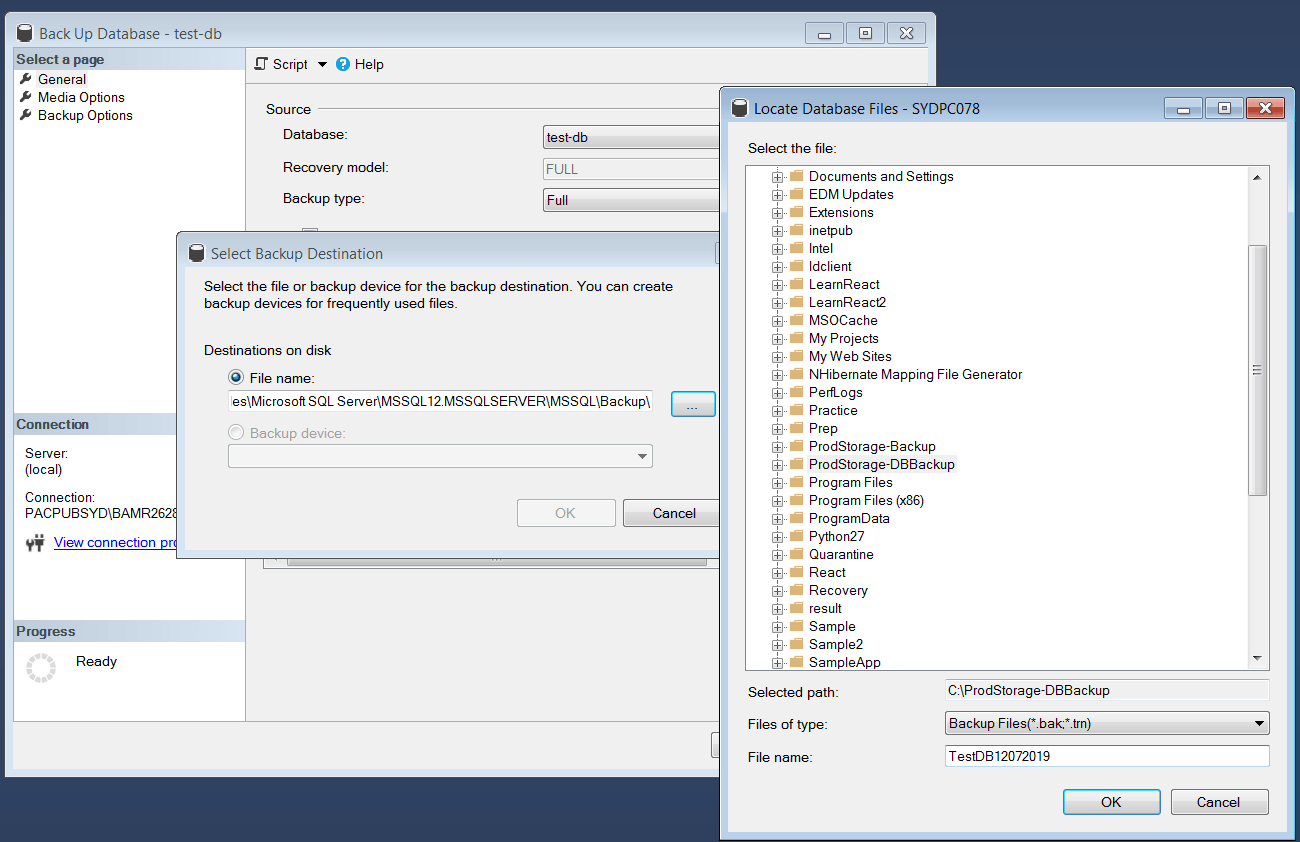Click the folder tree vertical scrollbar thumb
This screenshot has height=842, width=1300.
pos(1258,370)
